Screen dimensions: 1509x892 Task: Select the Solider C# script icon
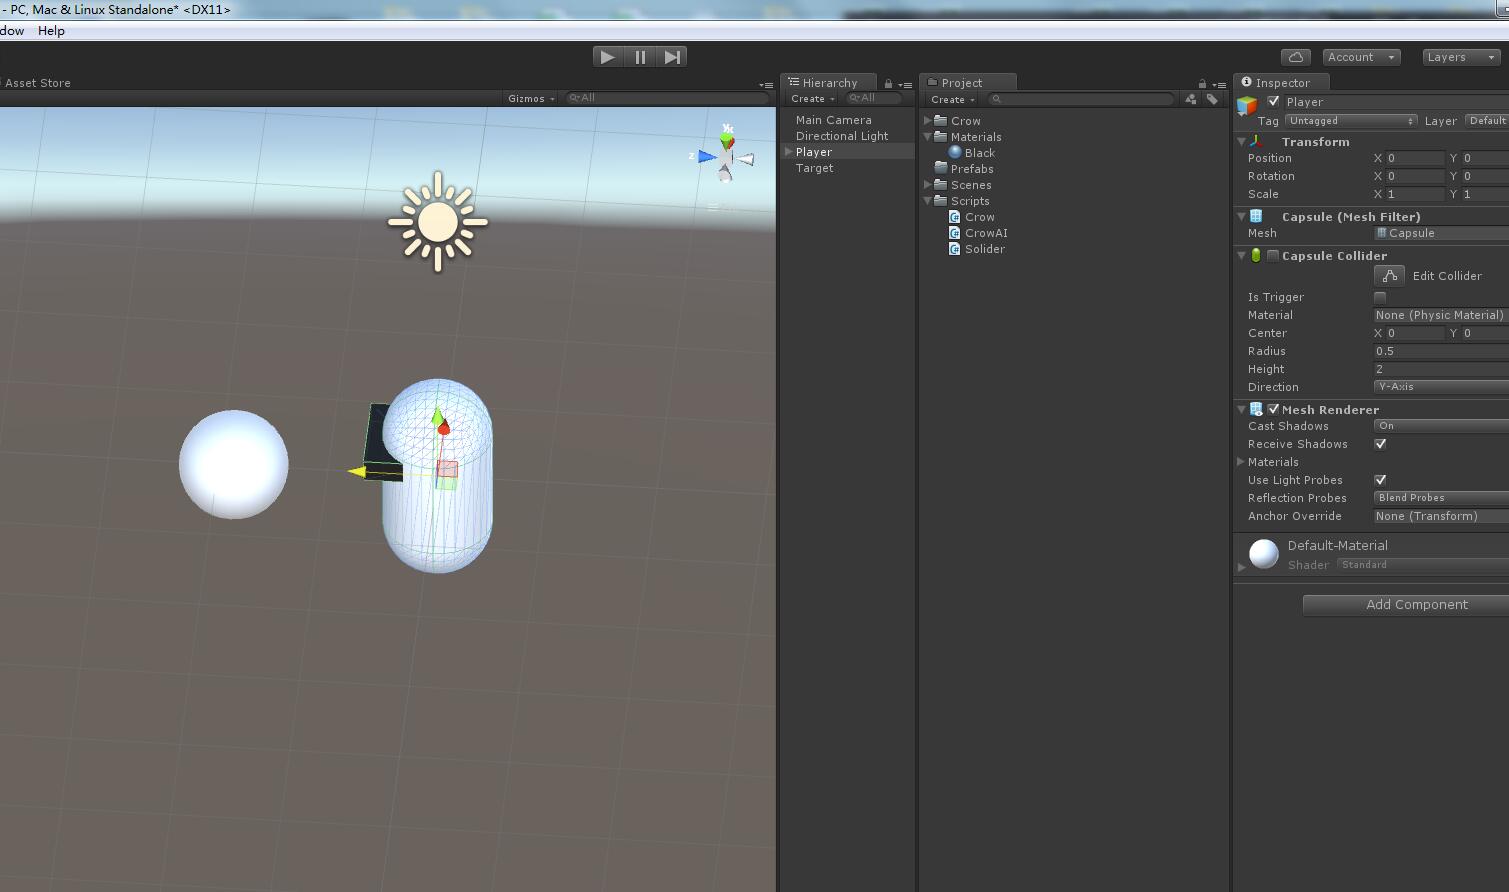[955, 249]
